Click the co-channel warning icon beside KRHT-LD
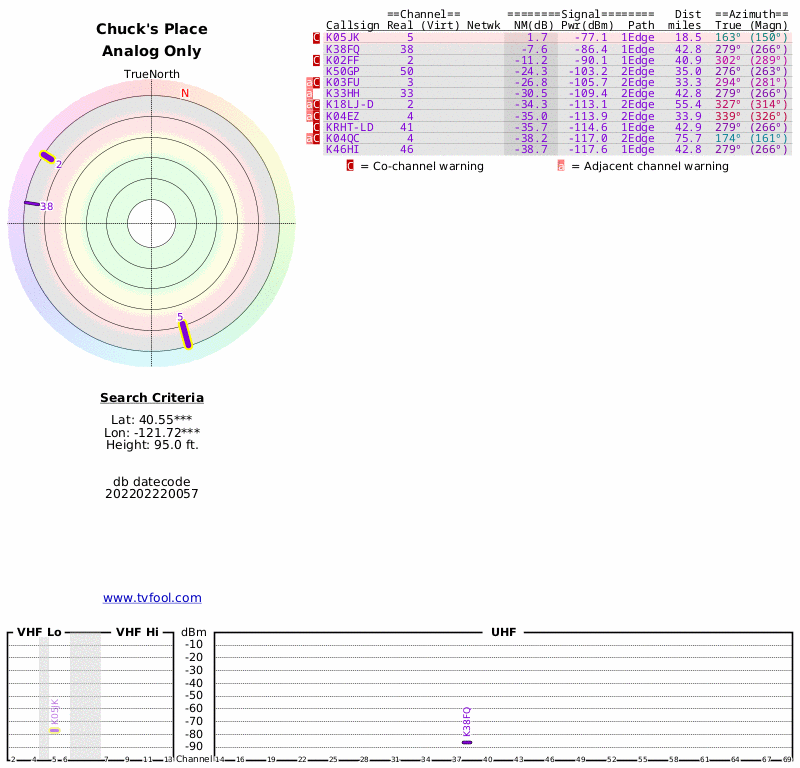Viewport: 800px width, 768px height. tap(317, 127)
